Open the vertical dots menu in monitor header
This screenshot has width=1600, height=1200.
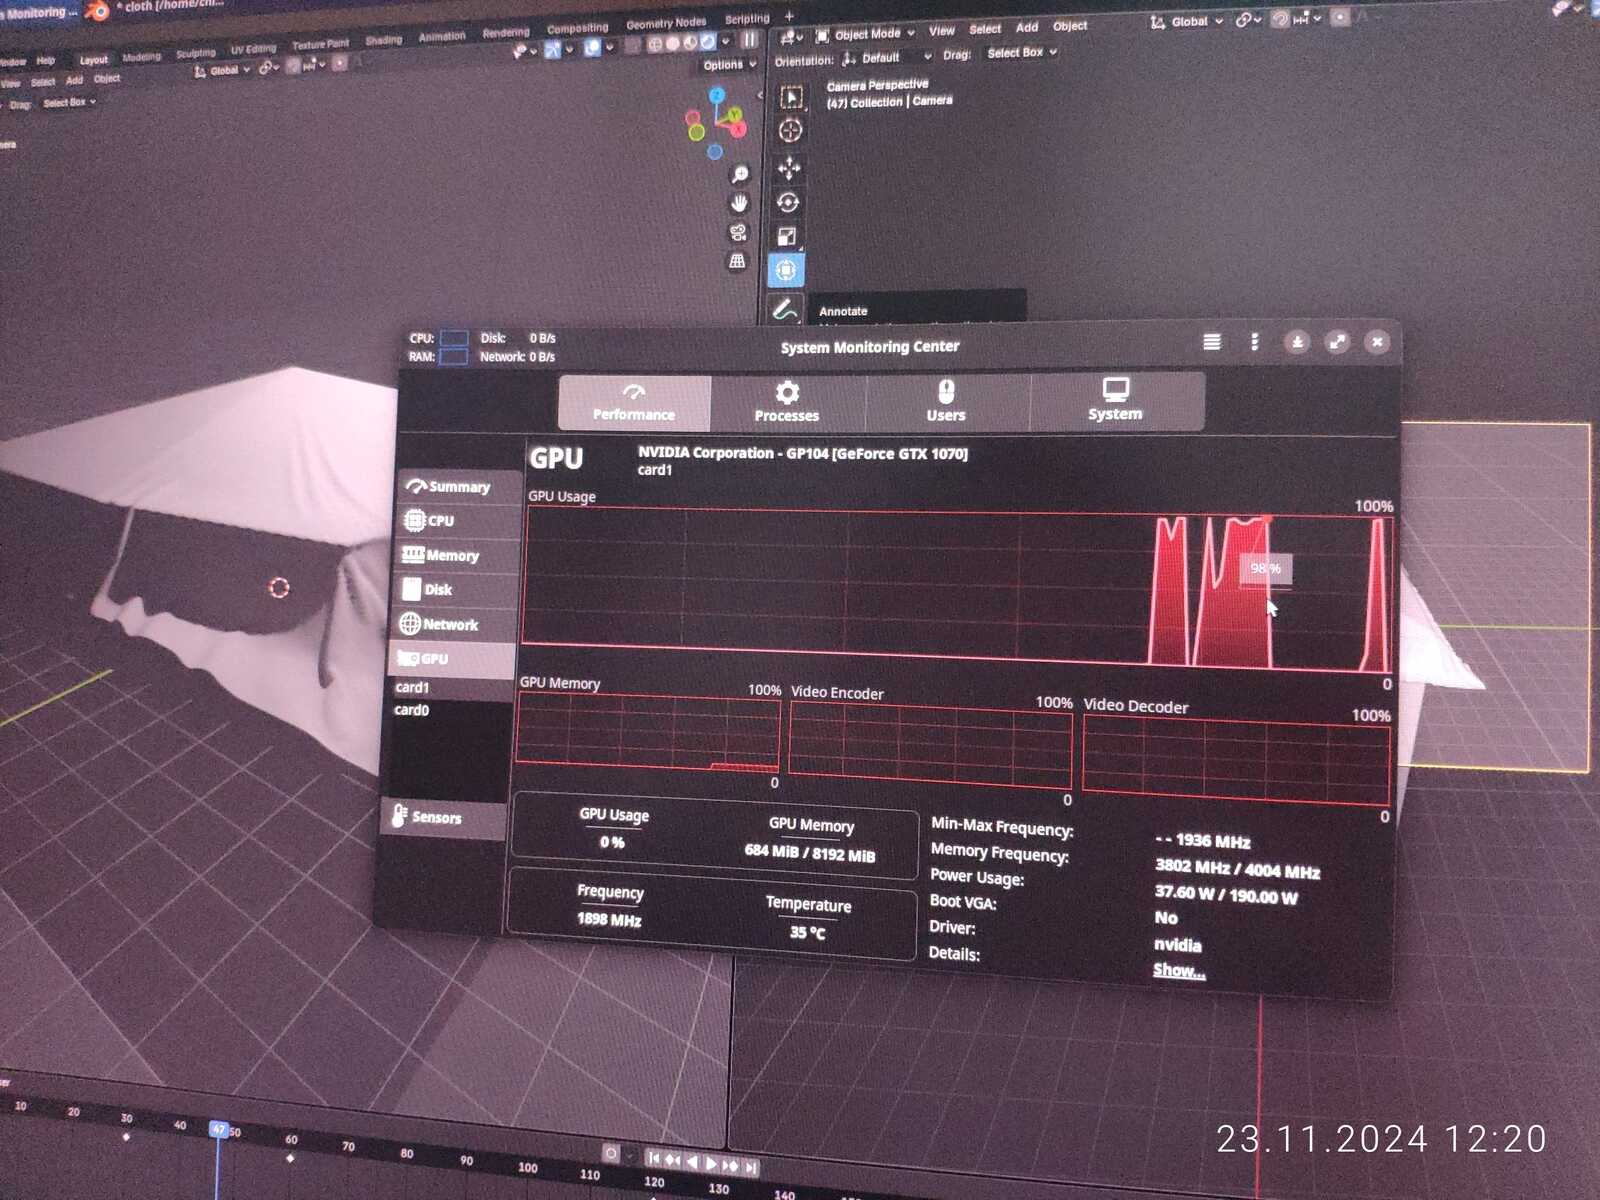tap(1254, 342)
